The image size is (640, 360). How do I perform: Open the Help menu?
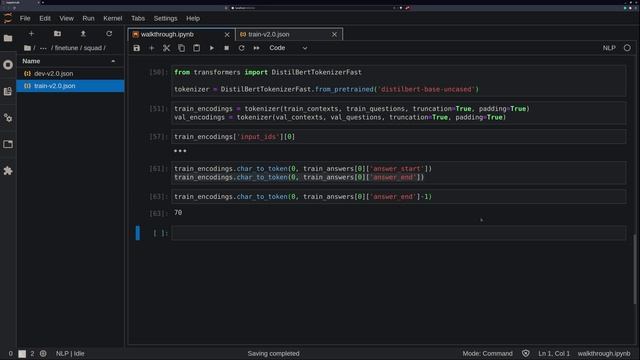193,18
